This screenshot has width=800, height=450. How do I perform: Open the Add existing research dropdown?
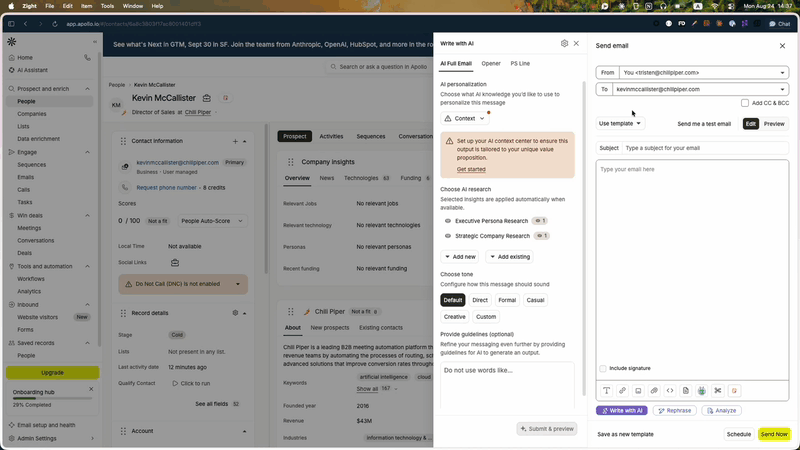pos(510,257)
